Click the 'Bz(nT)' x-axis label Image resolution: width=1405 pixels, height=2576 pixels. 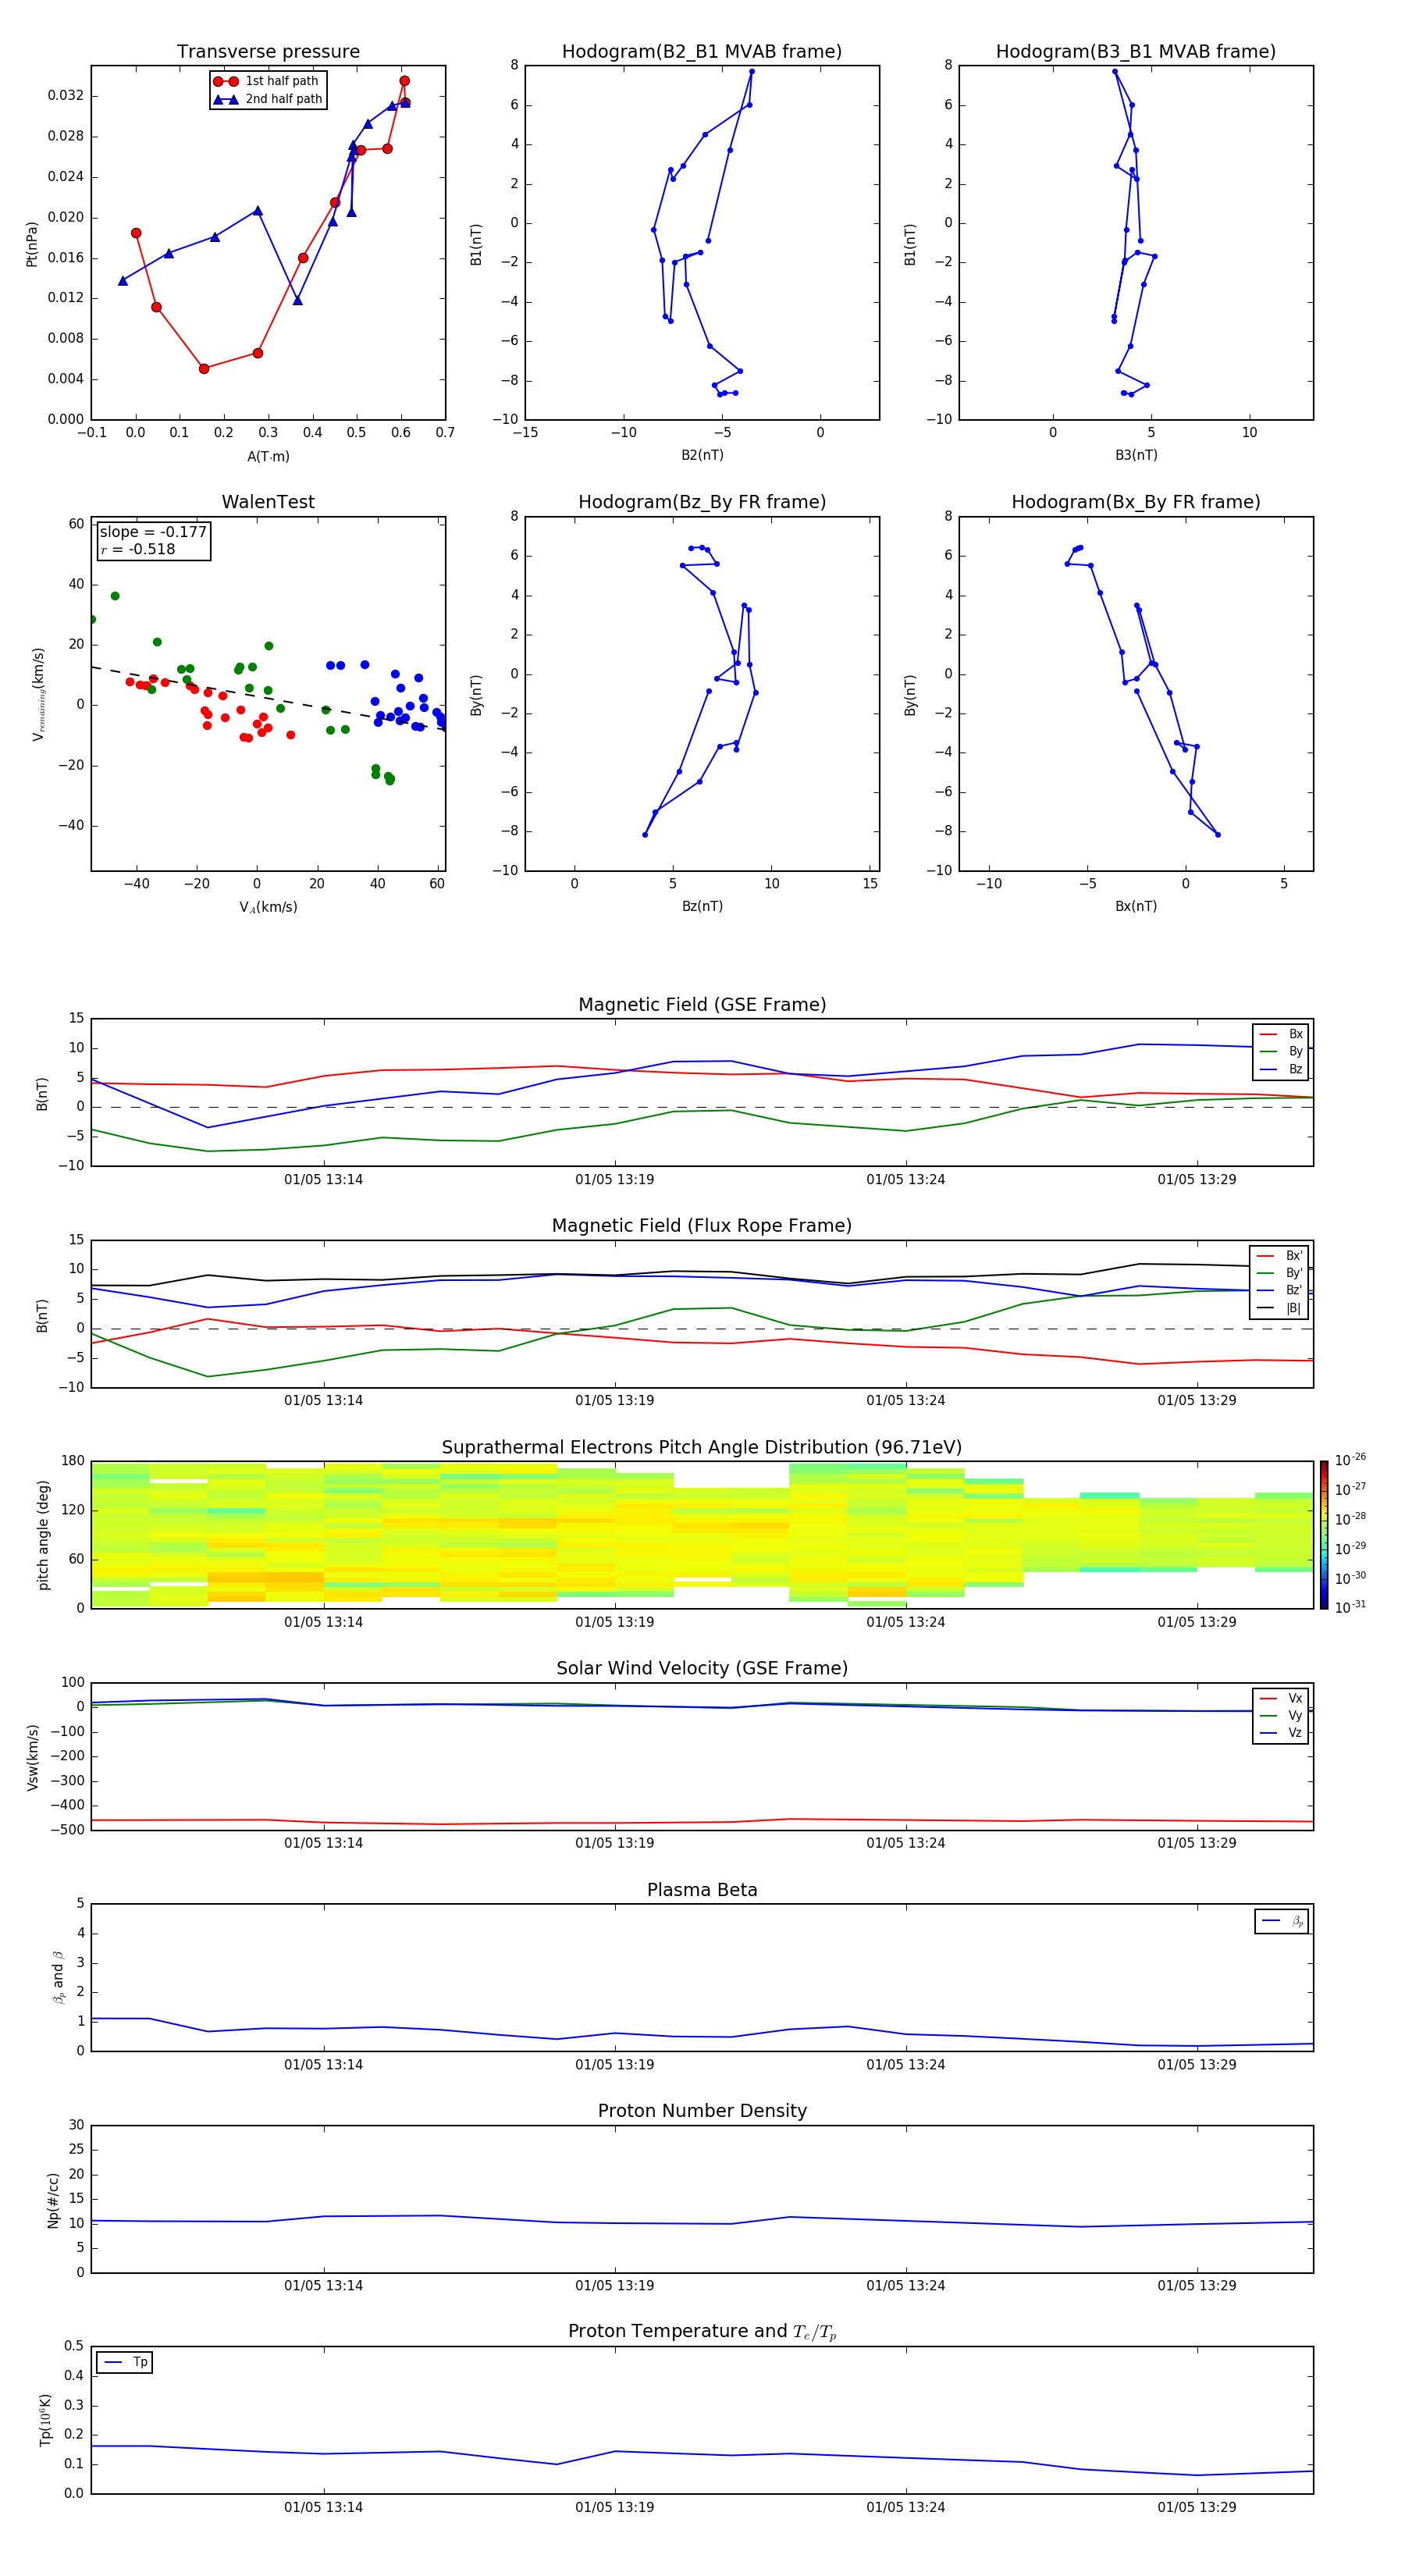(702, 906)
